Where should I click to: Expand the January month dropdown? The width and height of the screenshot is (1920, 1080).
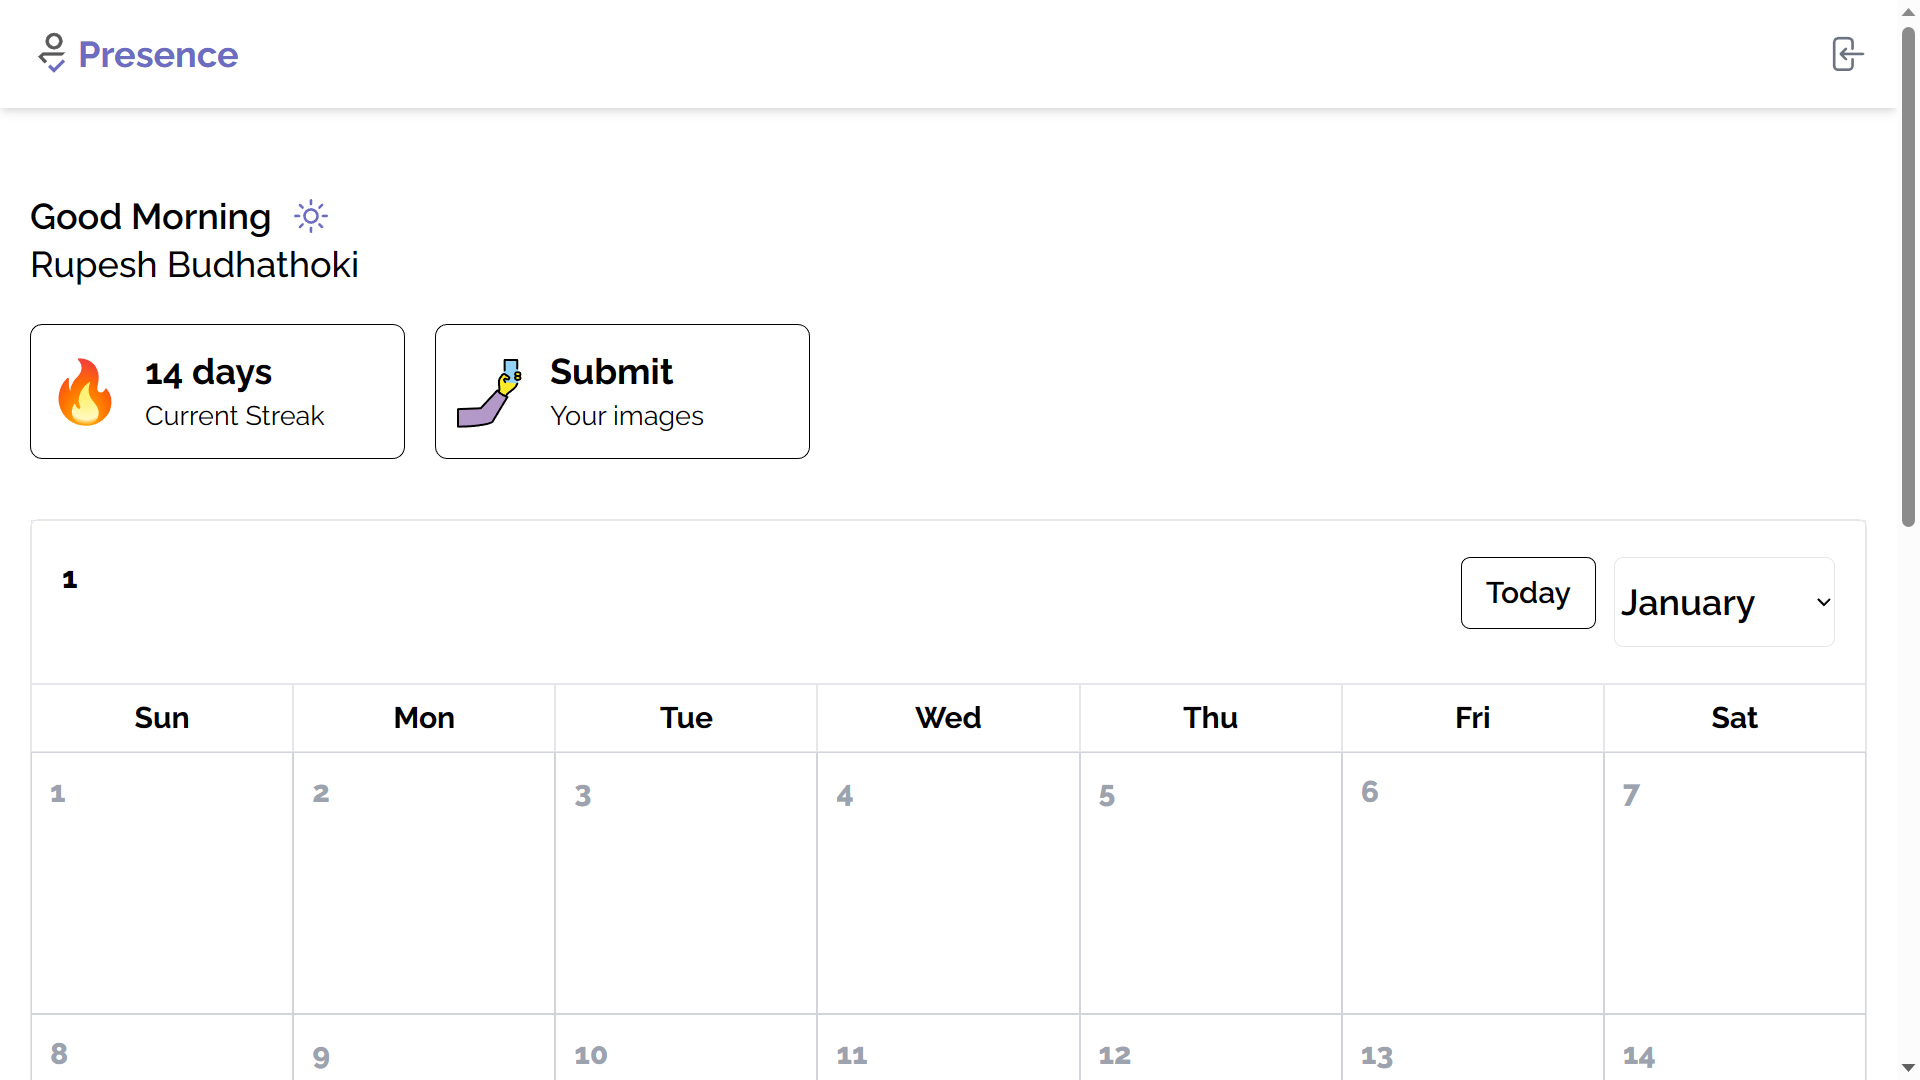point(1724,602)
